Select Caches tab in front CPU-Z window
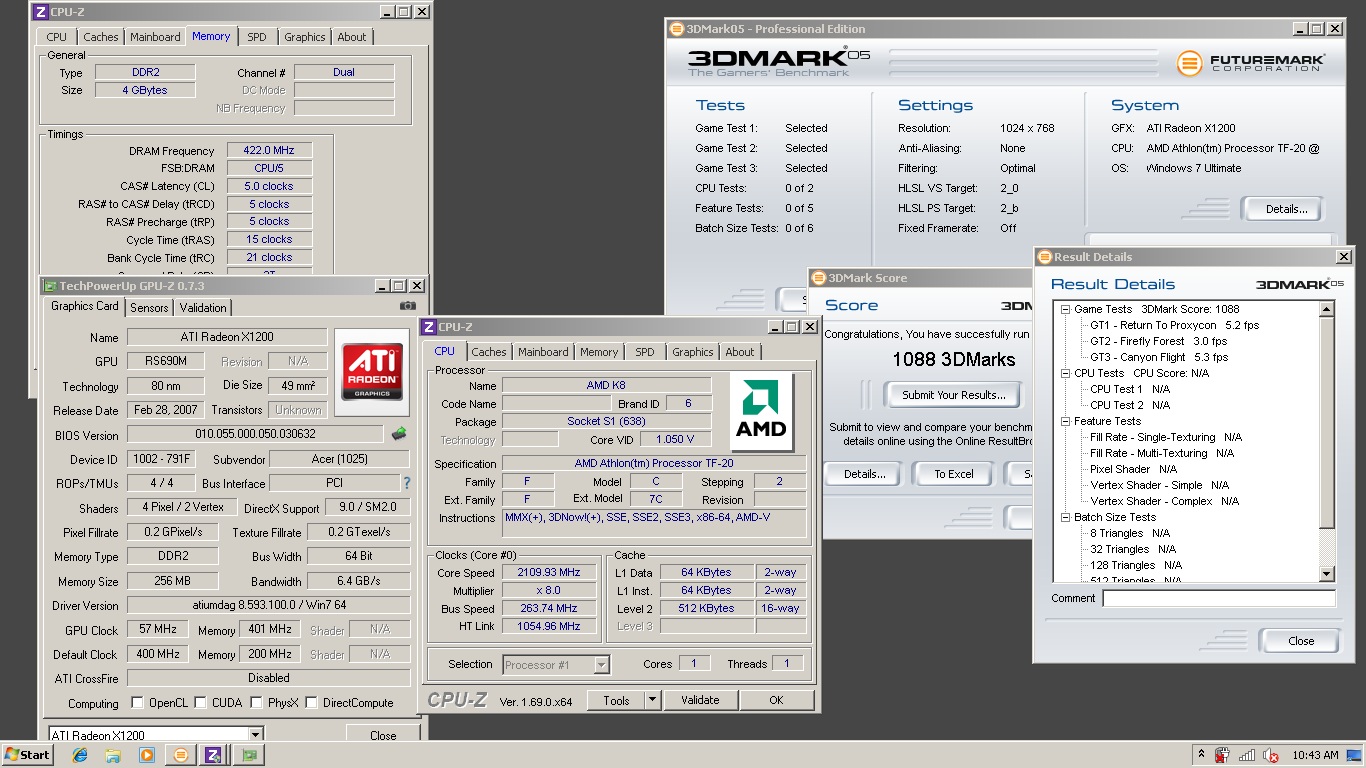 (x=489, y=352)
